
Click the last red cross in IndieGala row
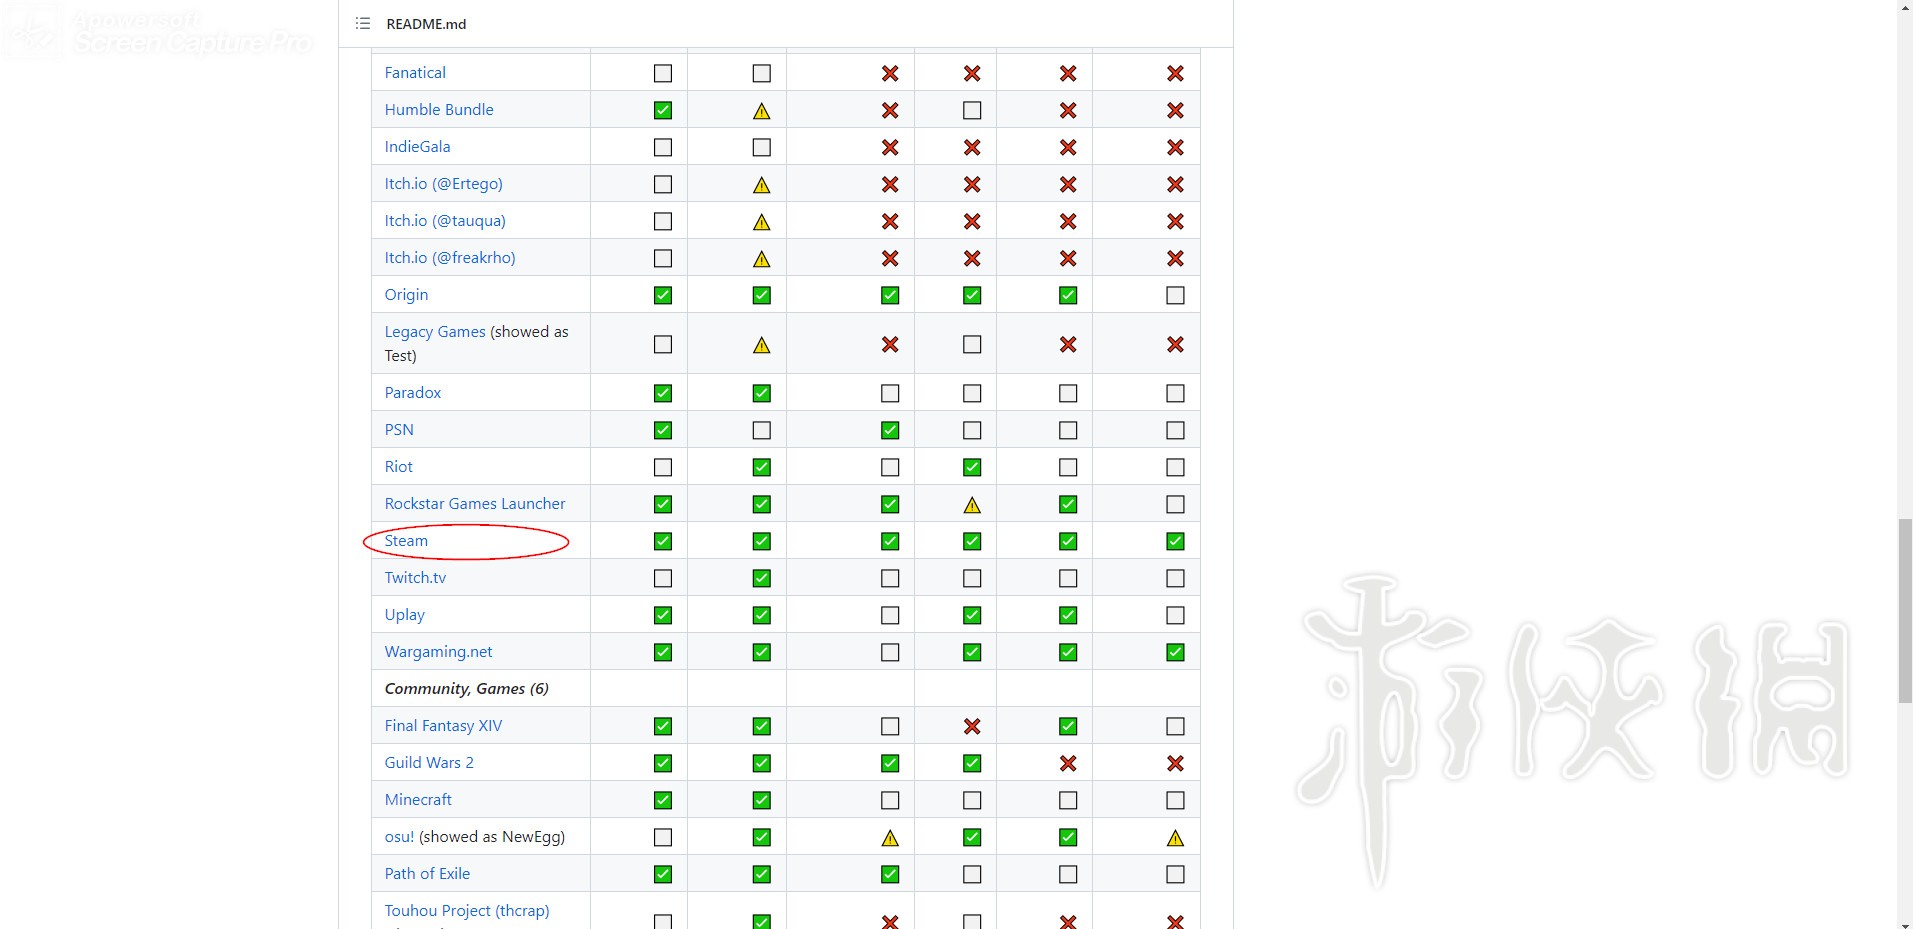pyautogui.click(x=1175, y=147)
